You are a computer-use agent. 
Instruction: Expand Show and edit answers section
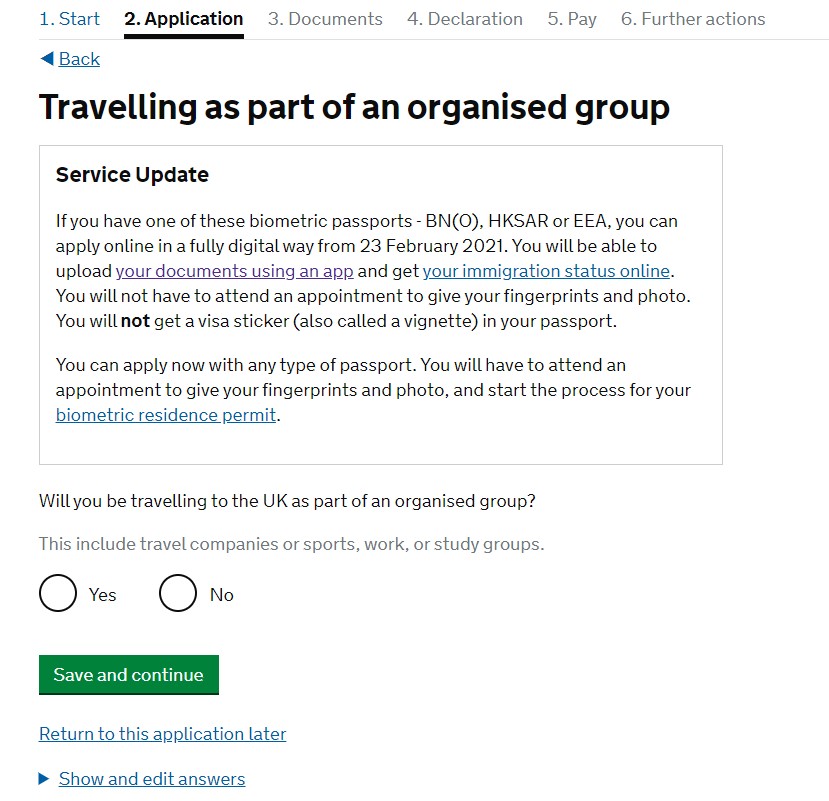(x=151, y=779)
